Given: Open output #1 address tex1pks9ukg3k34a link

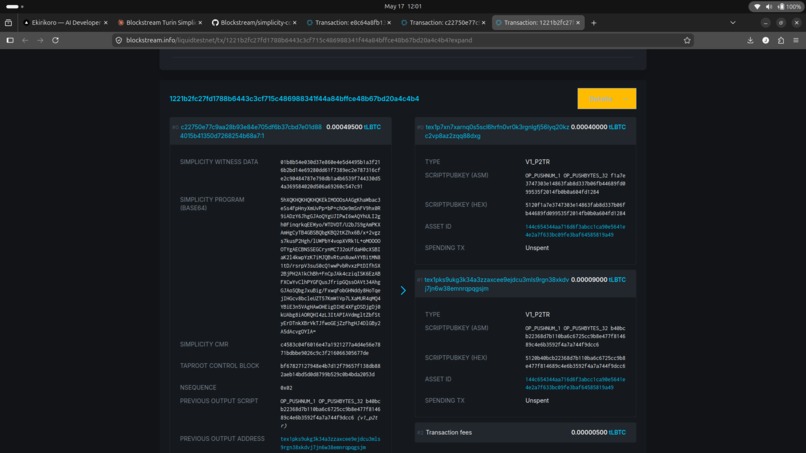Looking at the screenshot, I should click(x=497, y=284).
